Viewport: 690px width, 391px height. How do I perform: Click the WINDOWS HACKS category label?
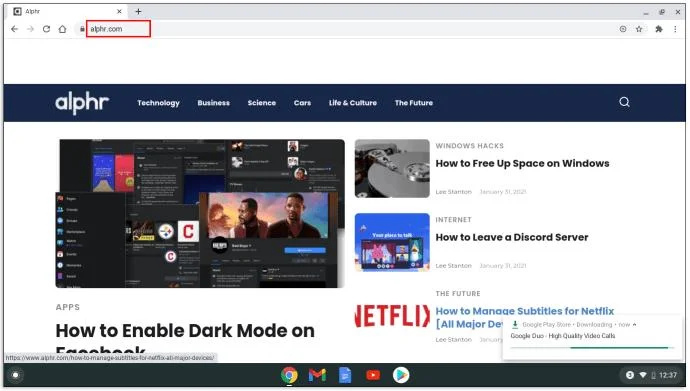click(x=470, y=146)
